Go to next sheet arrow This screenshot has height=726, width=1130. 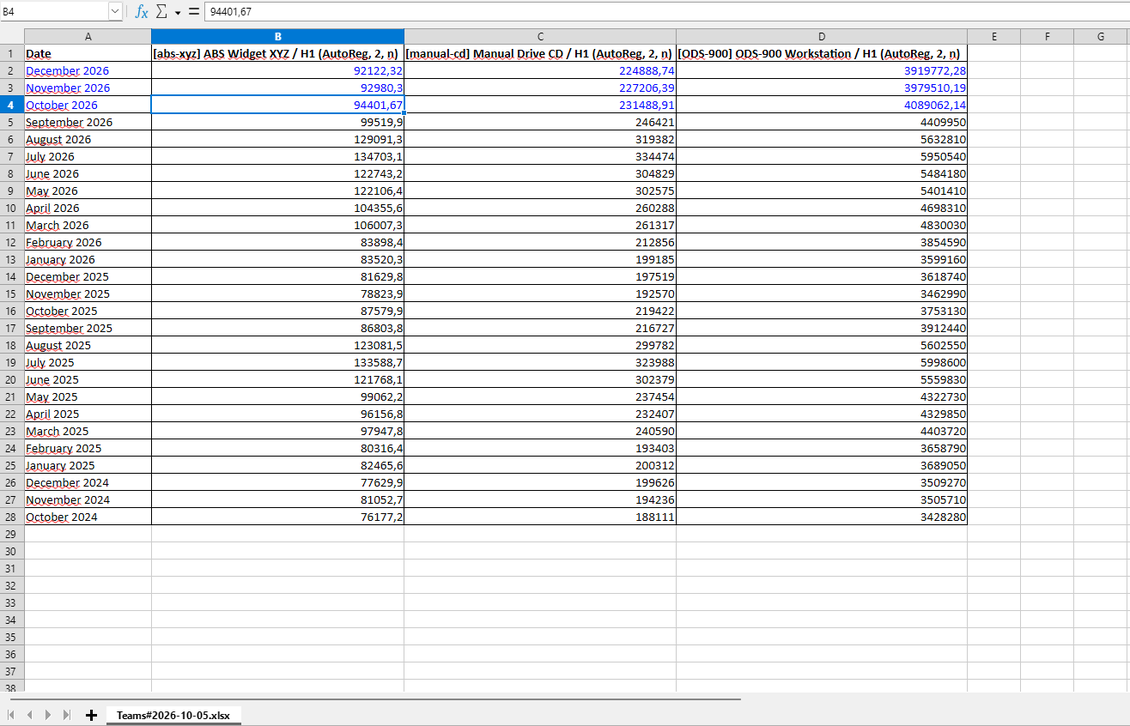click(x=48, y=714)
